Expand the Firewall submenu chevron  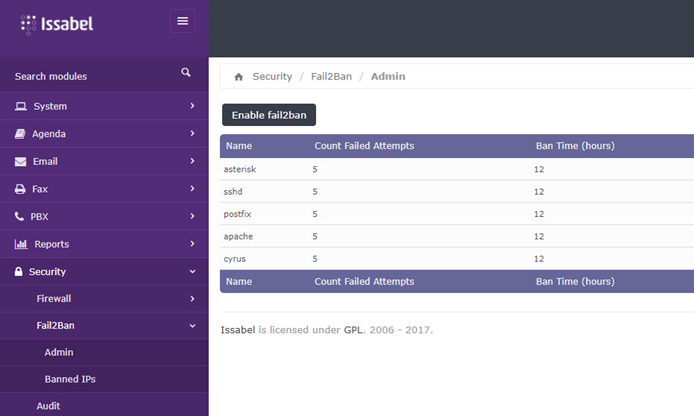(192, 299)
